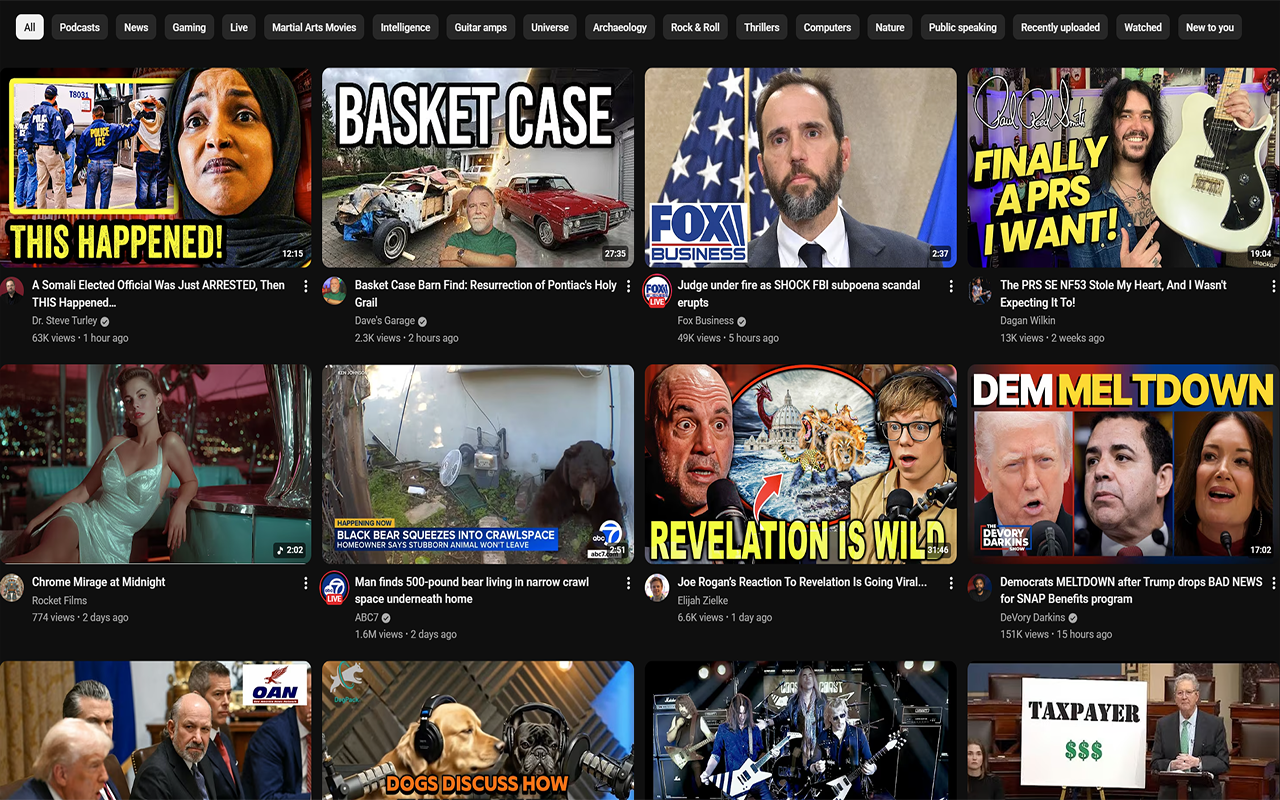Filter by Universe chip
Screen dimensions: 1280x800
tap(550, 27)
